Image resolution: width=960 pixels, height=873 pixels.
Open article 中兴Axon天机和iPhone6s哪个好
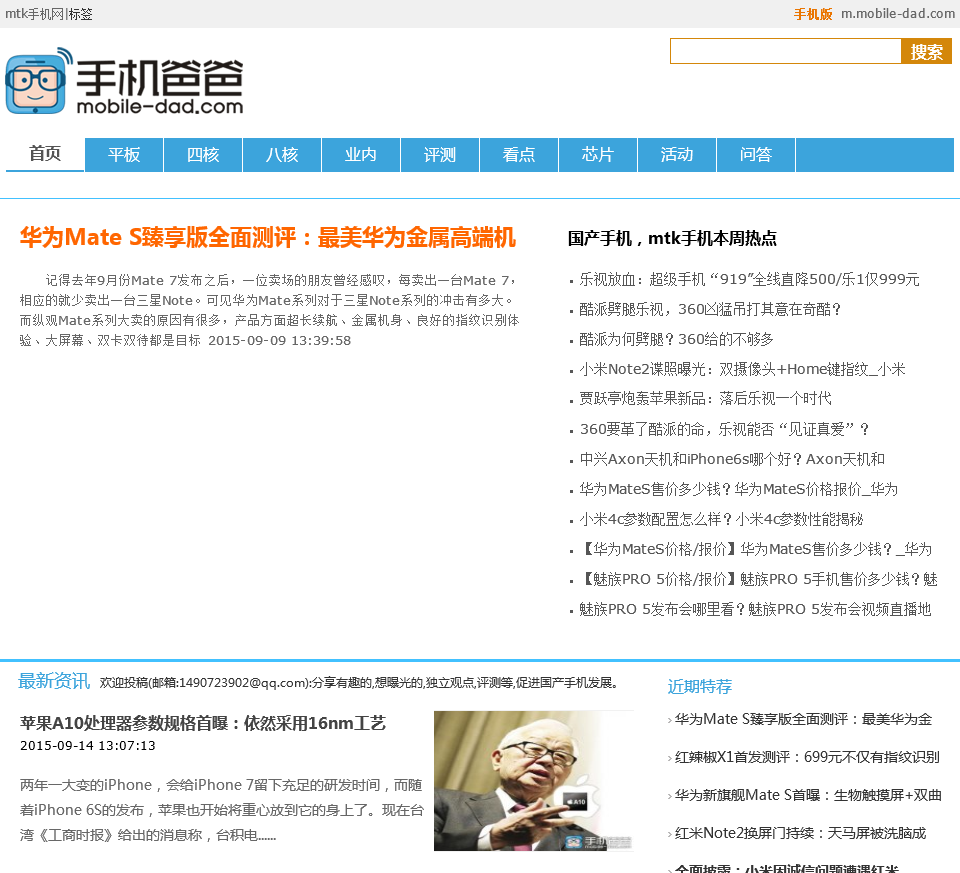[x=732, y=459]
